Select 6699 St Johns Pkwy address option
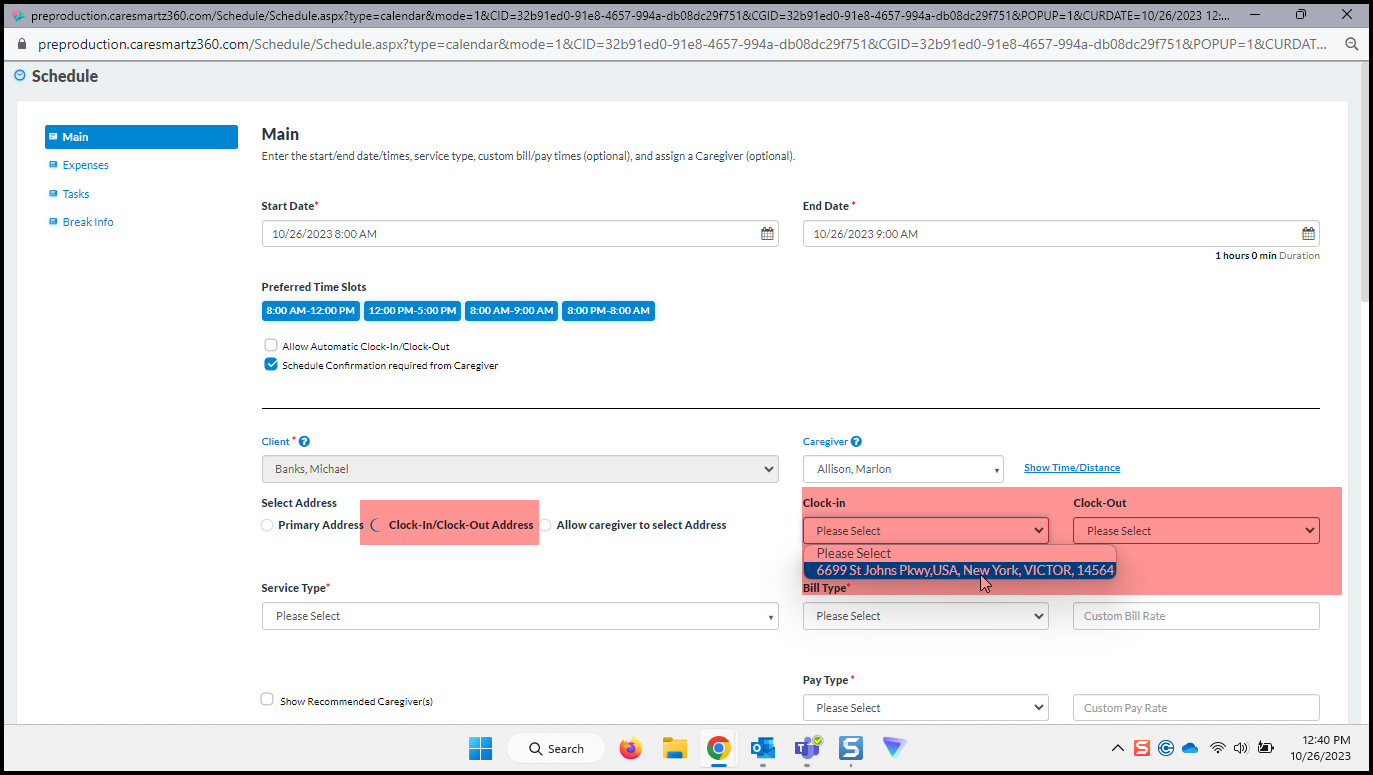 (964, 570)
